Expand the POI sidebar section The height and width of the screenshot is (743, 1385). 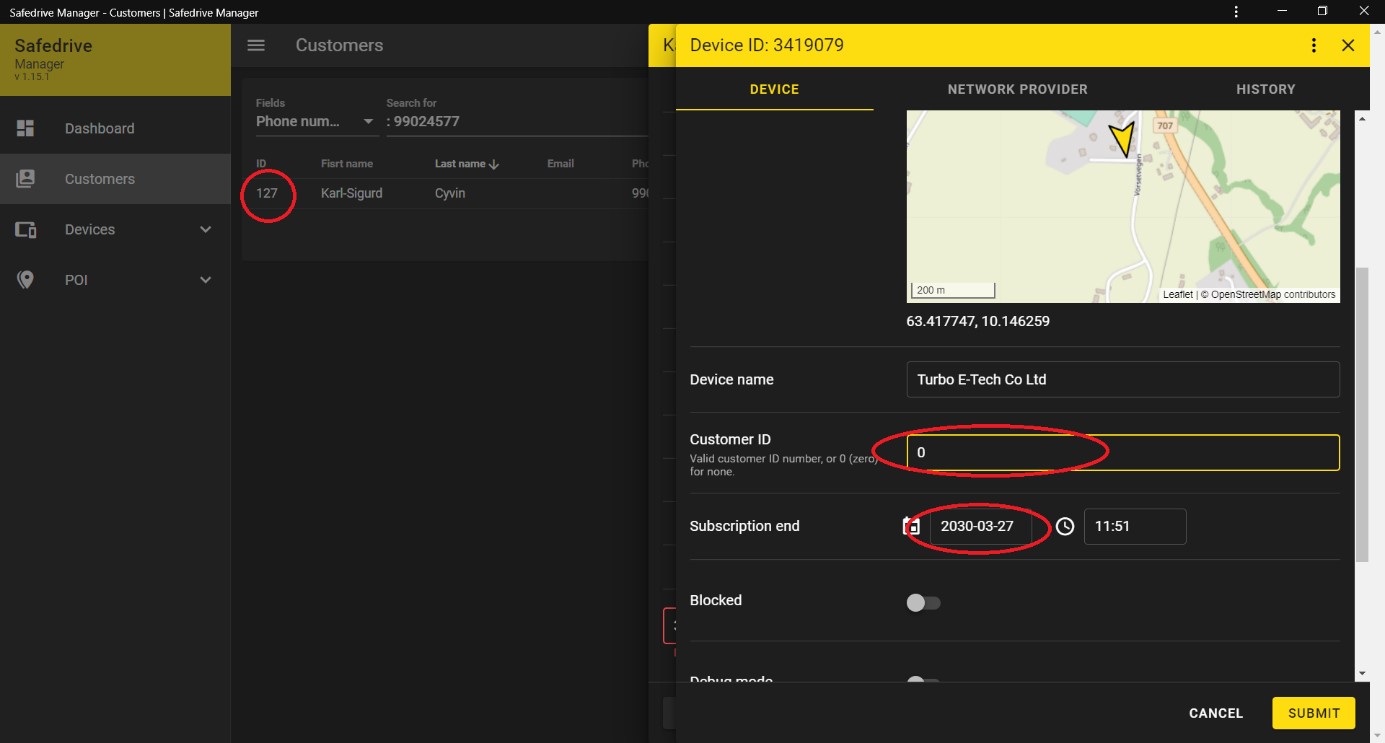point(205,280)
